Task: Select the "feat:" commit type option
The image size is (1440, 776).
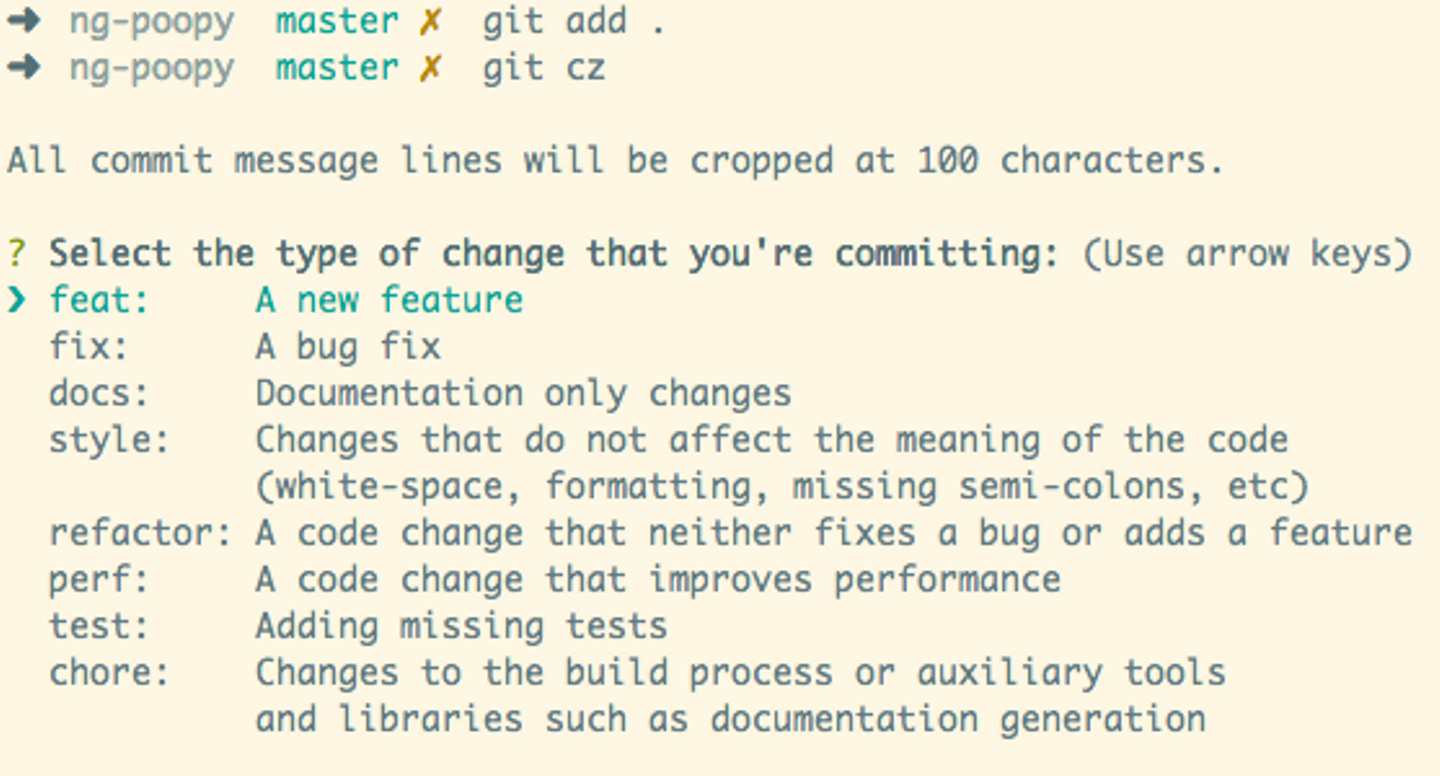Action: pyautogui.click(x=99, y=300)
